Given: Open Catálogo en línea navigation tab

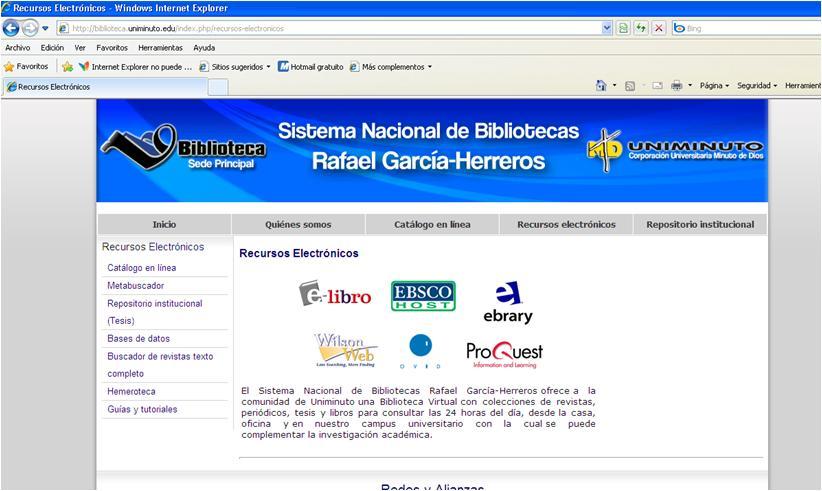Looking at the screenshot, I should point(432,224).
